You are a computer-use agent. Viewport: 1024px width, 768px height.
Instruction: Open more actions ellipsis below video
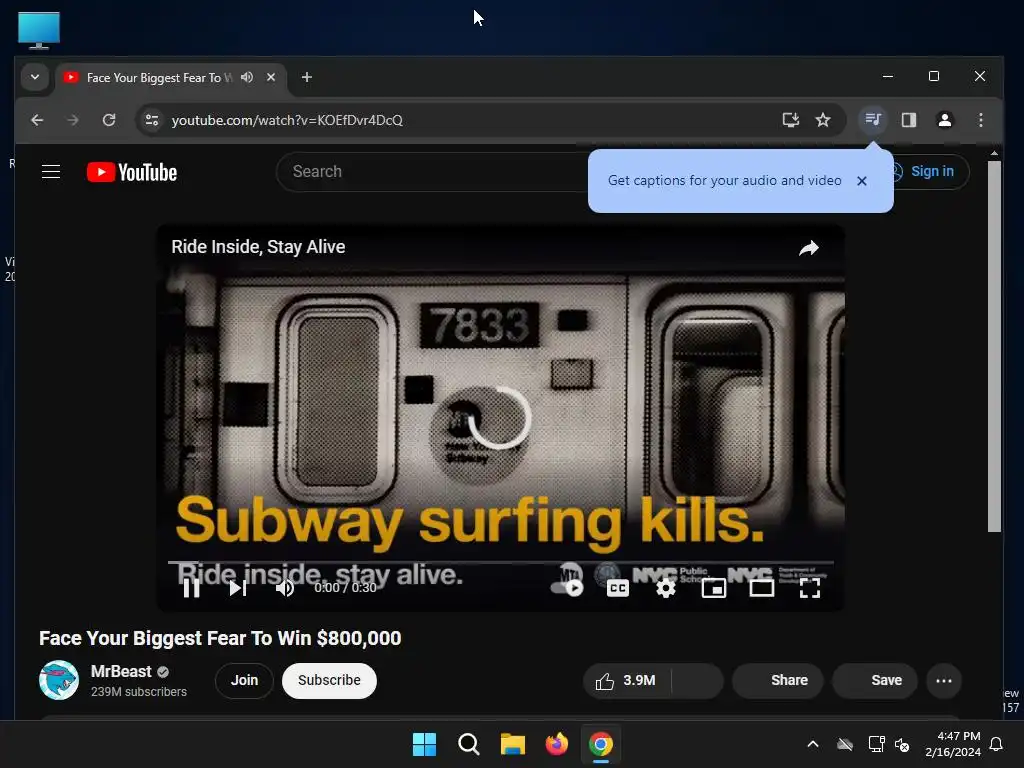944,680
